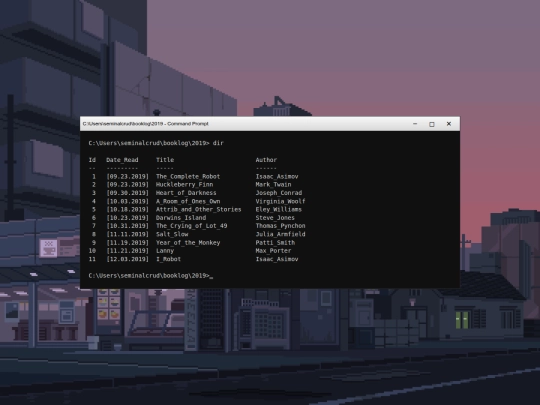The image size is (540, 405).
Task: Click the date '[10.31.2019]'
Action: click(x=127, y=226)
